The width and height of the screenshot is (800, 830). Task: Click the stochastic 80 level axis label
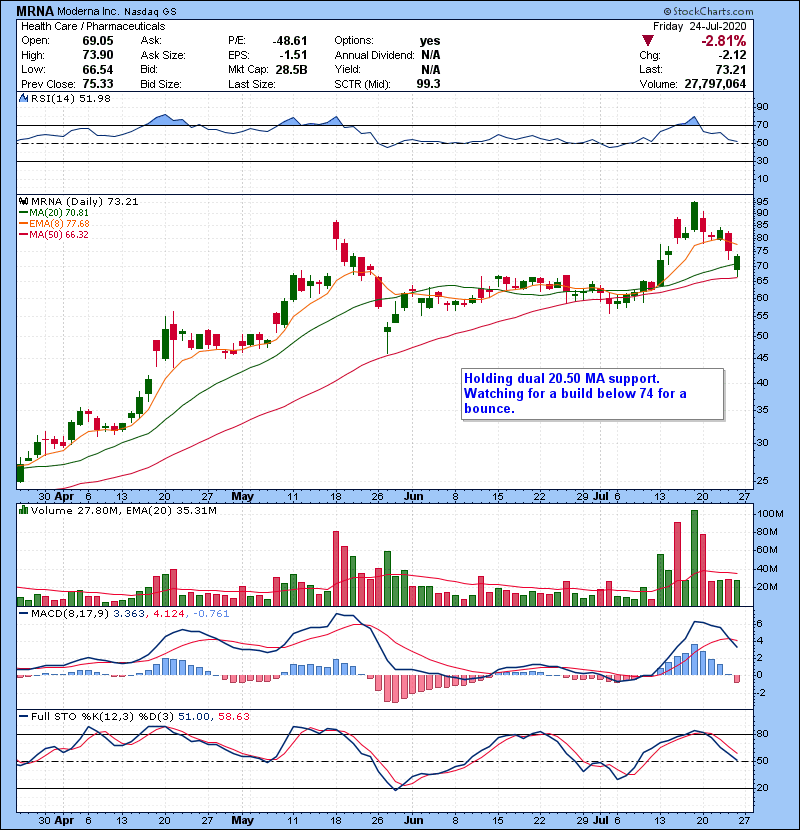pos(763,734)
